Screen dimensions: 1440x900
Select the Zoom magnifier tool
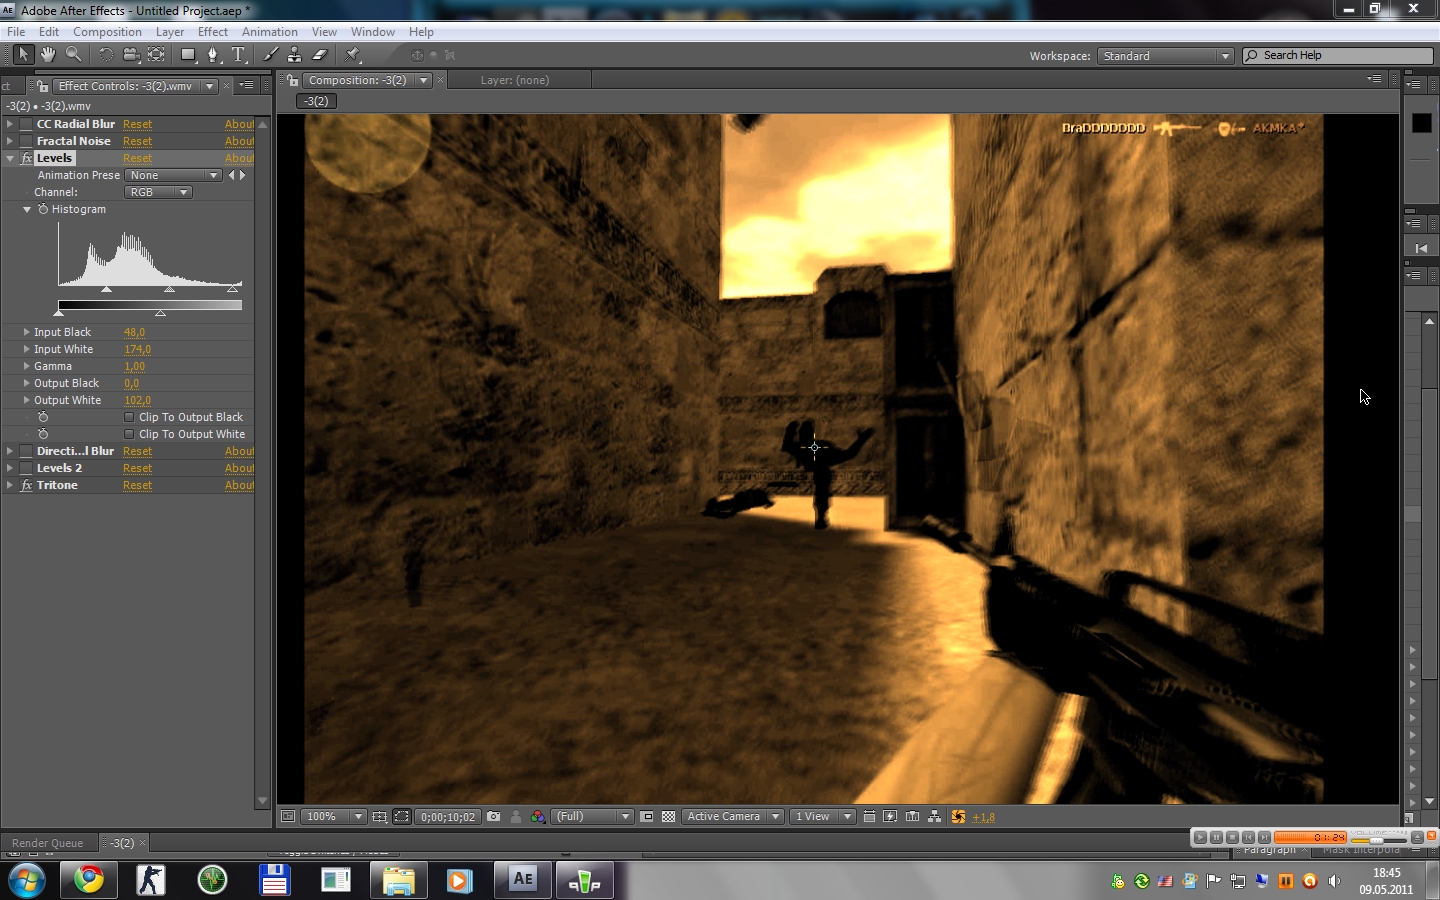pyautogui.click(x=73, y=55)
